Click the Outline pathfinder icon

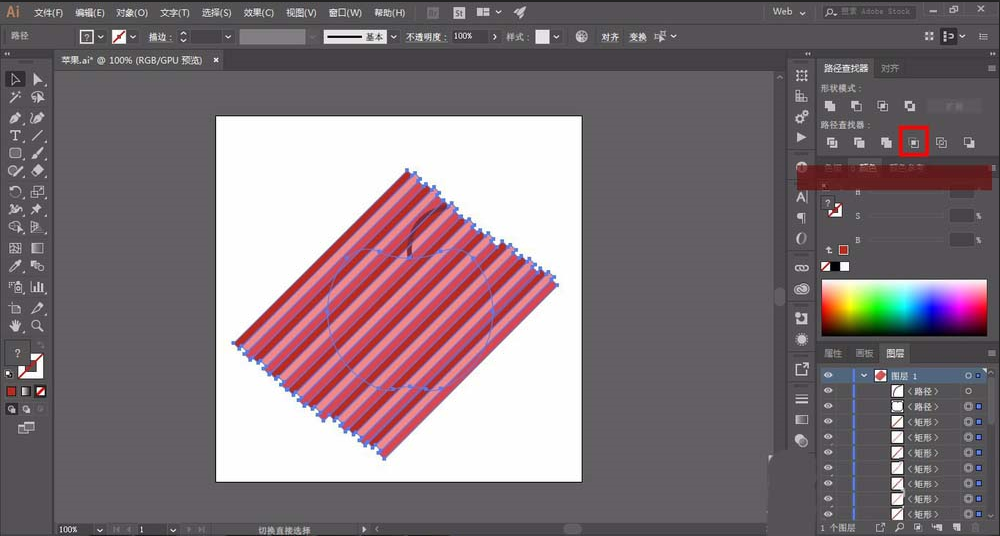pos(941,143)
